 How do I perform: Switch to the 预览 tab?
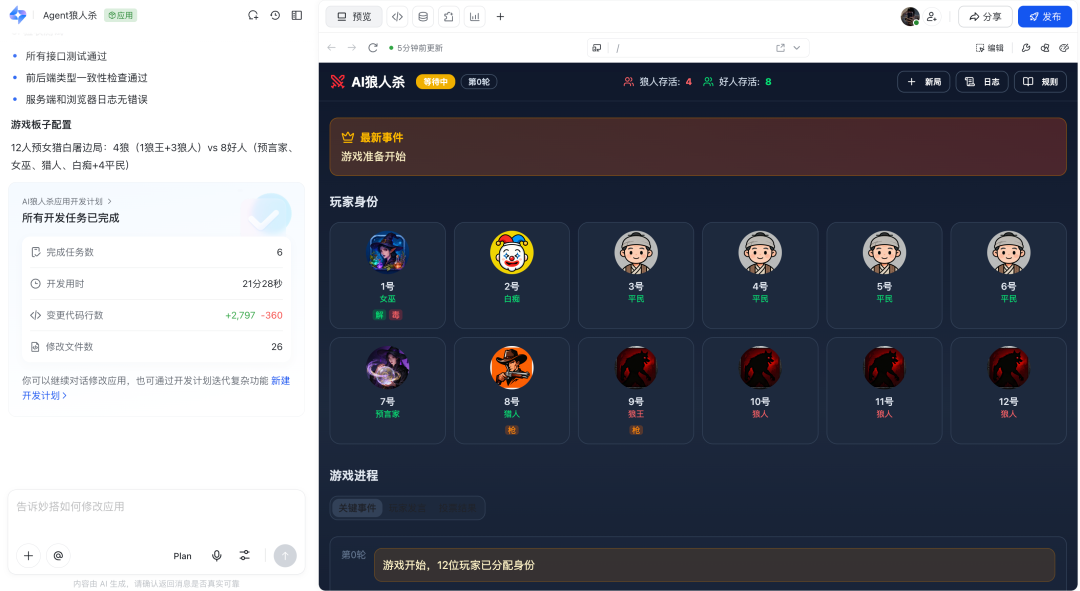[354, 17]
